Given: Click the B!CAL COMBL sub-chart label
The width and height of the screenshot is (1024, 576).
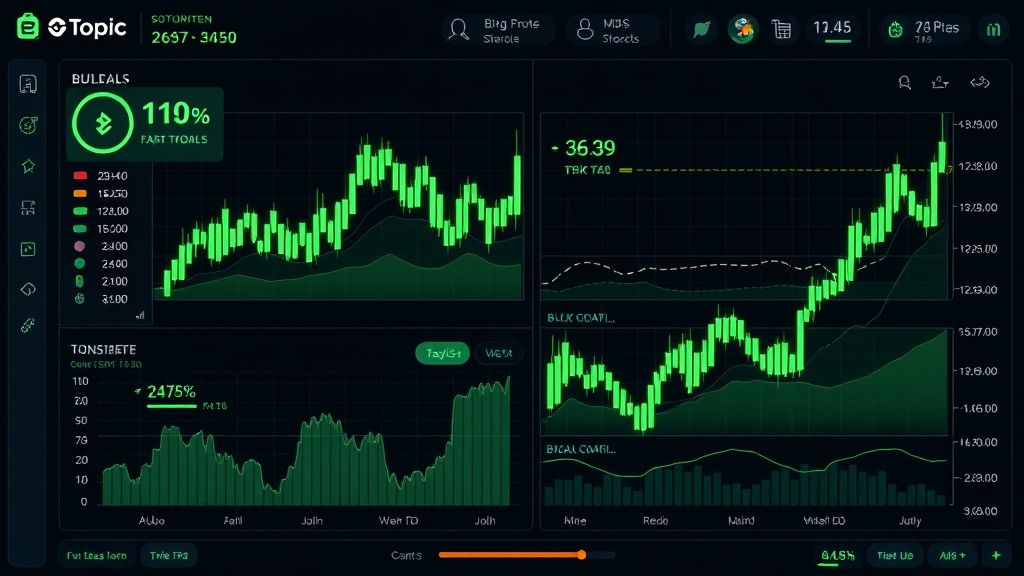Looking at the screenshot, I should [581, 449].
